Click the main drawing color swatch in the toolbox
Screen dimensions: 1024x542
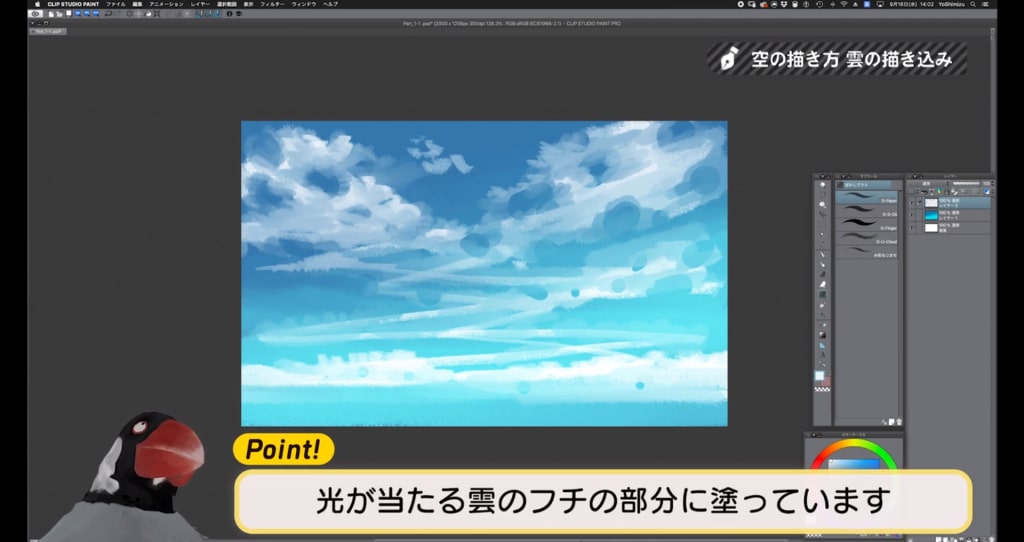819,375
